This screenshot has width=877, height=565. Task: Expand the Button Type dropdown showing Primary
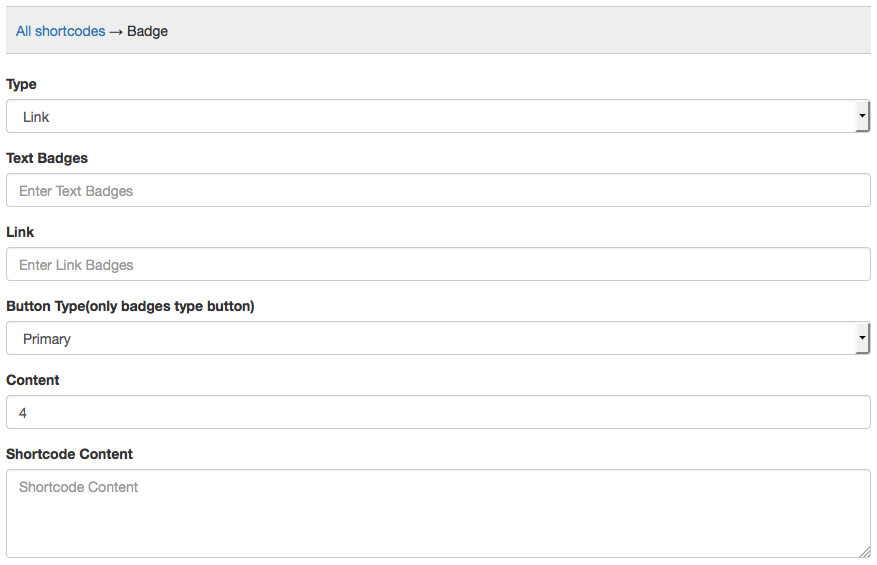tap(430, 339)
